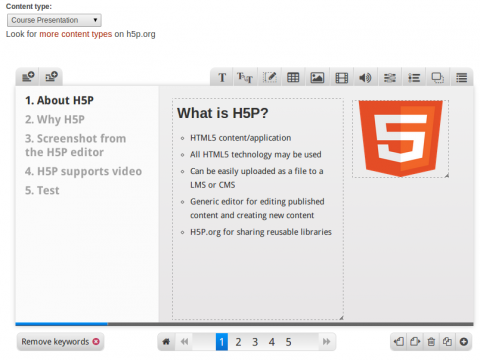The width and height of the screenshot is (480, 360).
Task: Go to slide 1 in the pager
Action: coord(222,342)
